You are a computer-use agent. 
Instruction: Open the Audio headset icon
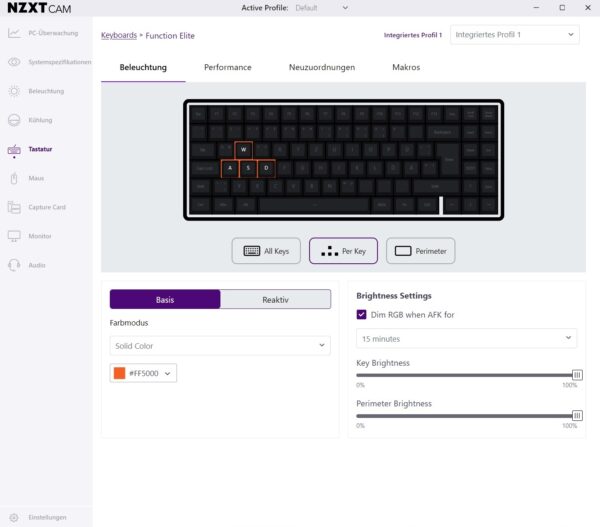point(14,265)
